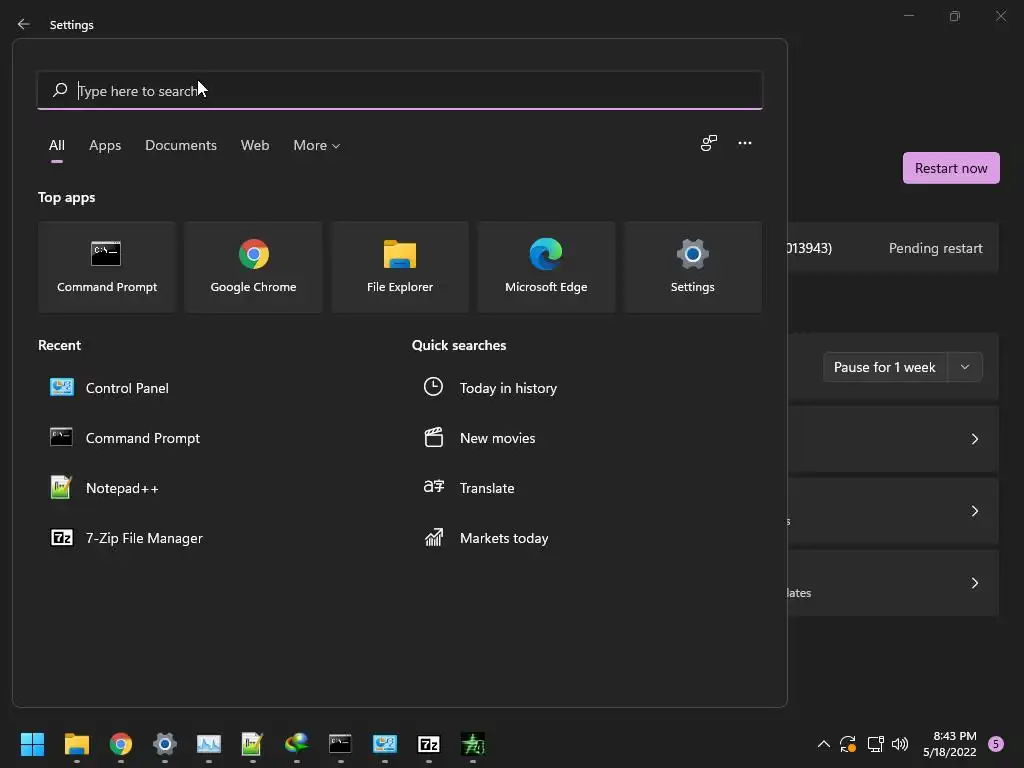
Task: Click the back arrow in Settings window
Action: coord(24,24)
